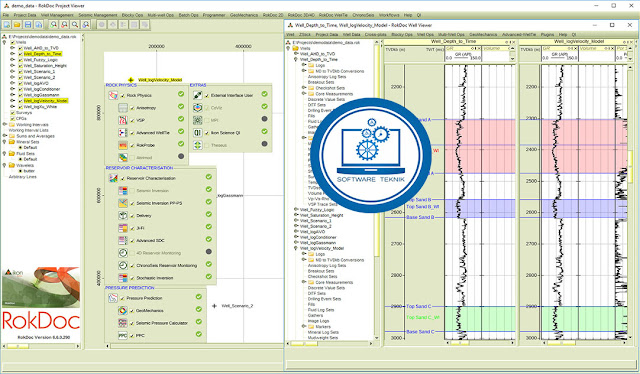This screenshot has width=640, height=374.
Task: Click the green status check beside Rock Physics
Action: click(181, 94)
